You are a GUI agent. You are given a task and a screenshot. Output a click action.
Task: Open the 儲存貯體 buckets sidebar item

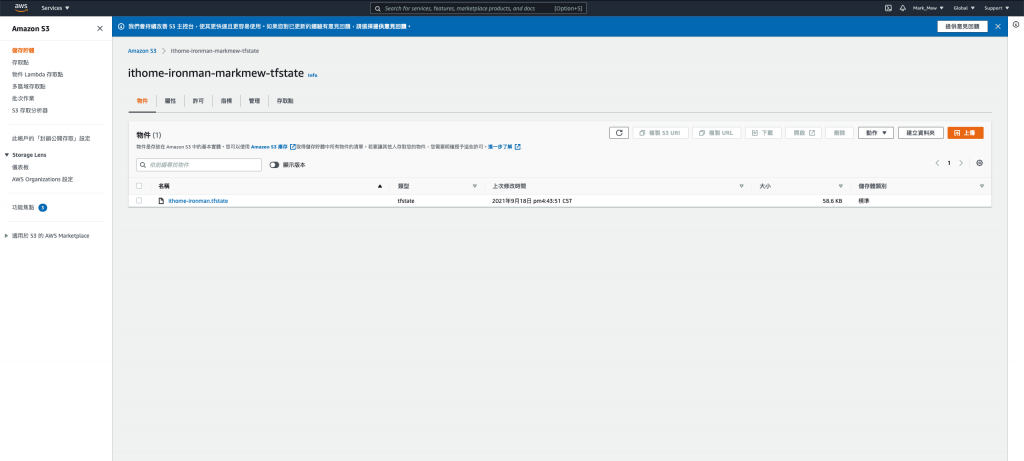(x=23, y=50)
